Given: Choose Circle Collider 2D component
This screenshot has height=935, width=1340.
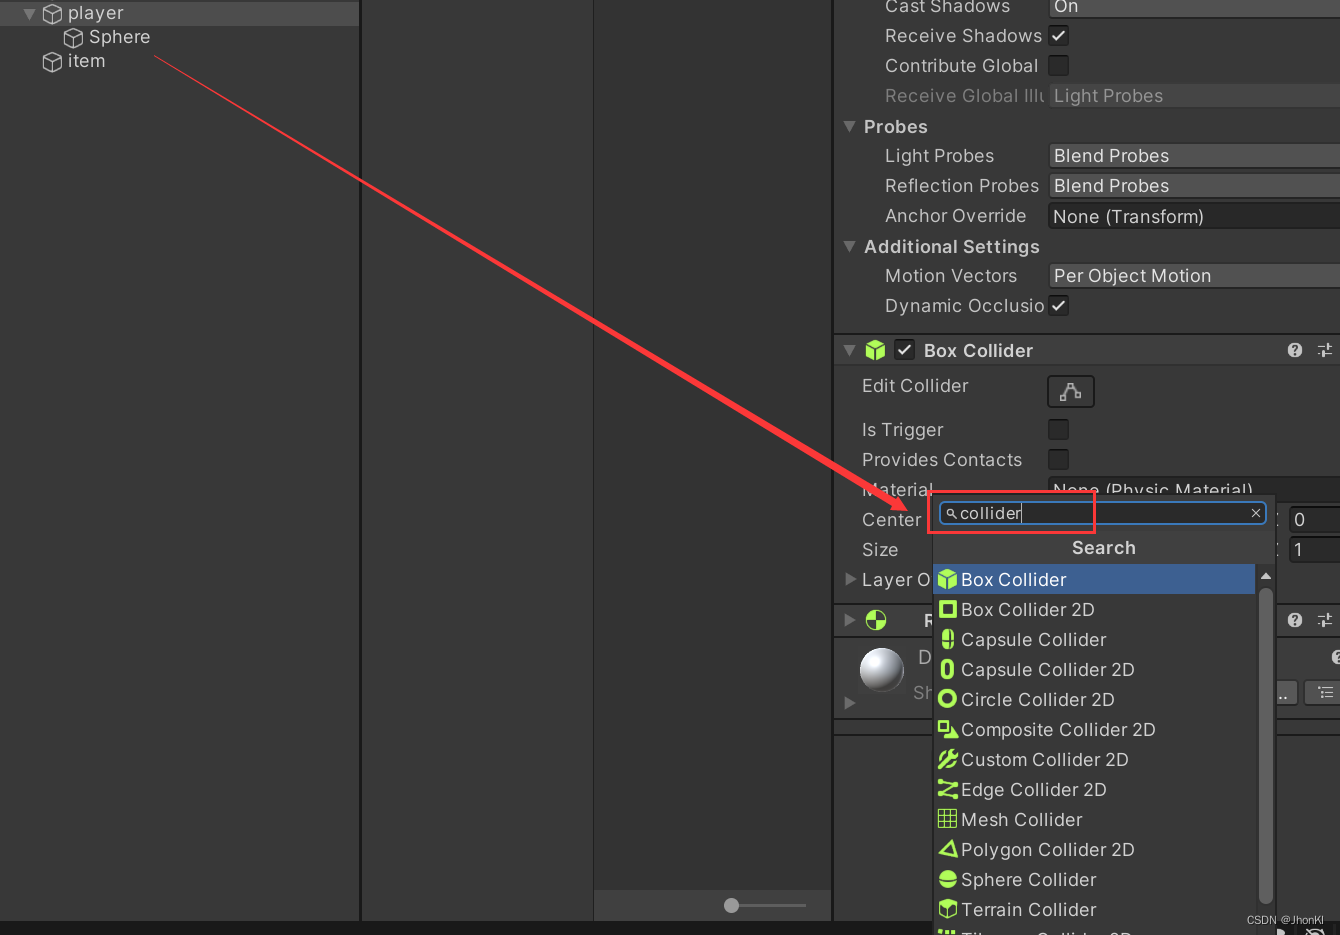Looking at the screenshot, I should click(1094, 700).
